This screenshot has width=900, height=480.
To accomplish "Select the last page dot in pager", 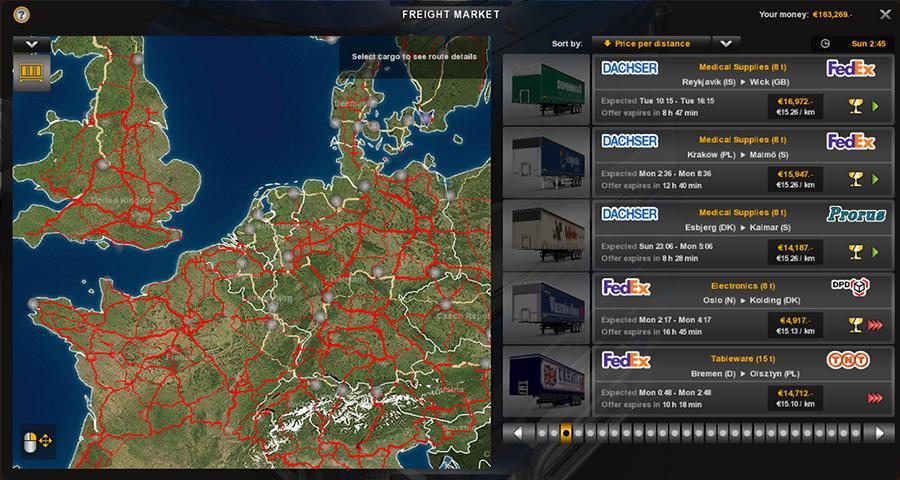I will [x=857, y=433].
